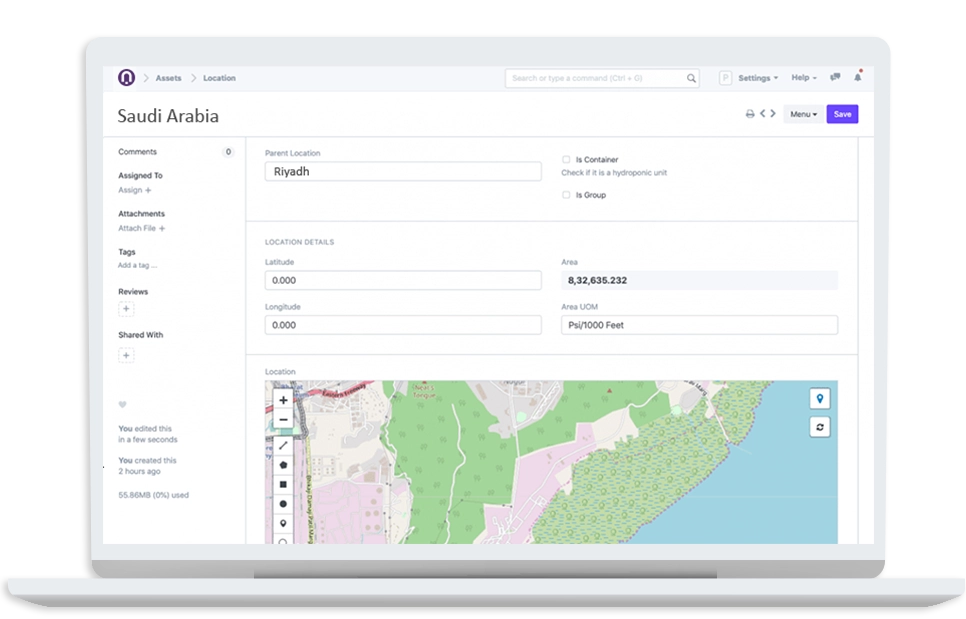
Task: Zoom out on the map
Action: pos(283,420)
